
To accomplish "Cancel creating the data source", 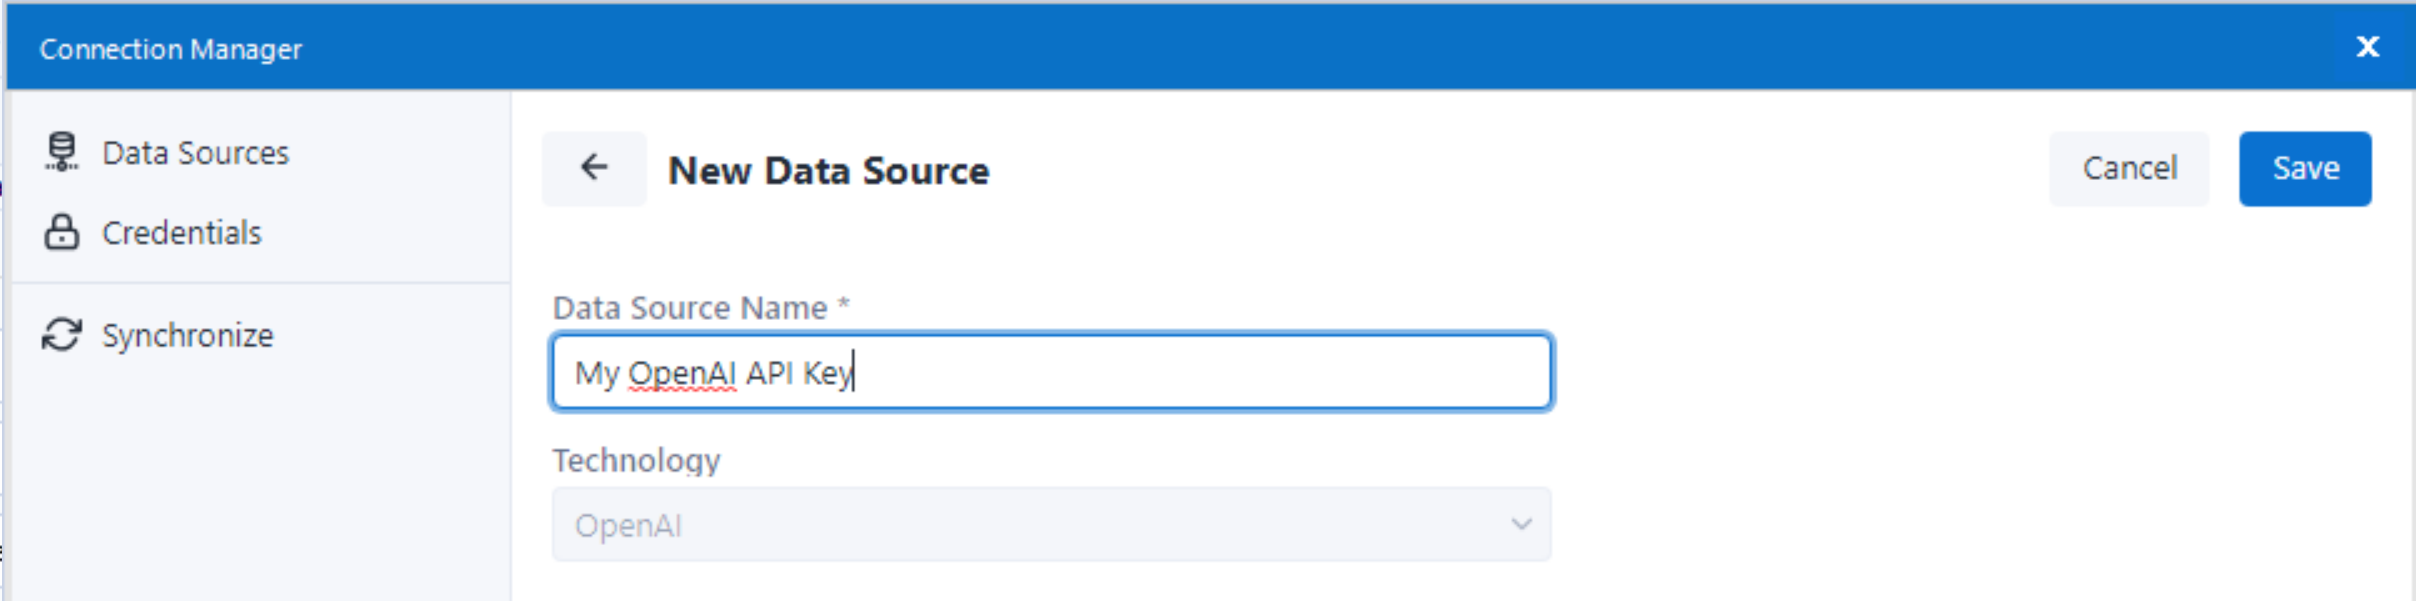I will click(2130, 168).
